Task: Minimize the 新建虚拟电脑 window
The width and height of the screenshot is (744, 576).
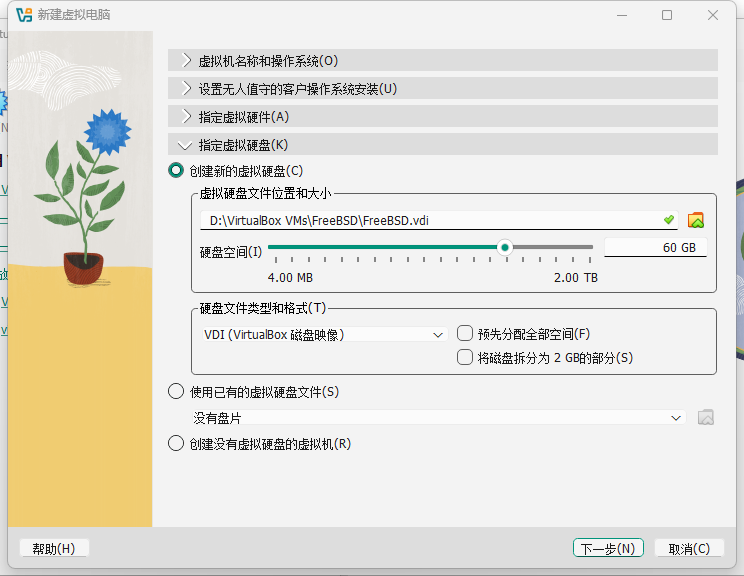Action: tap(622, 15)
